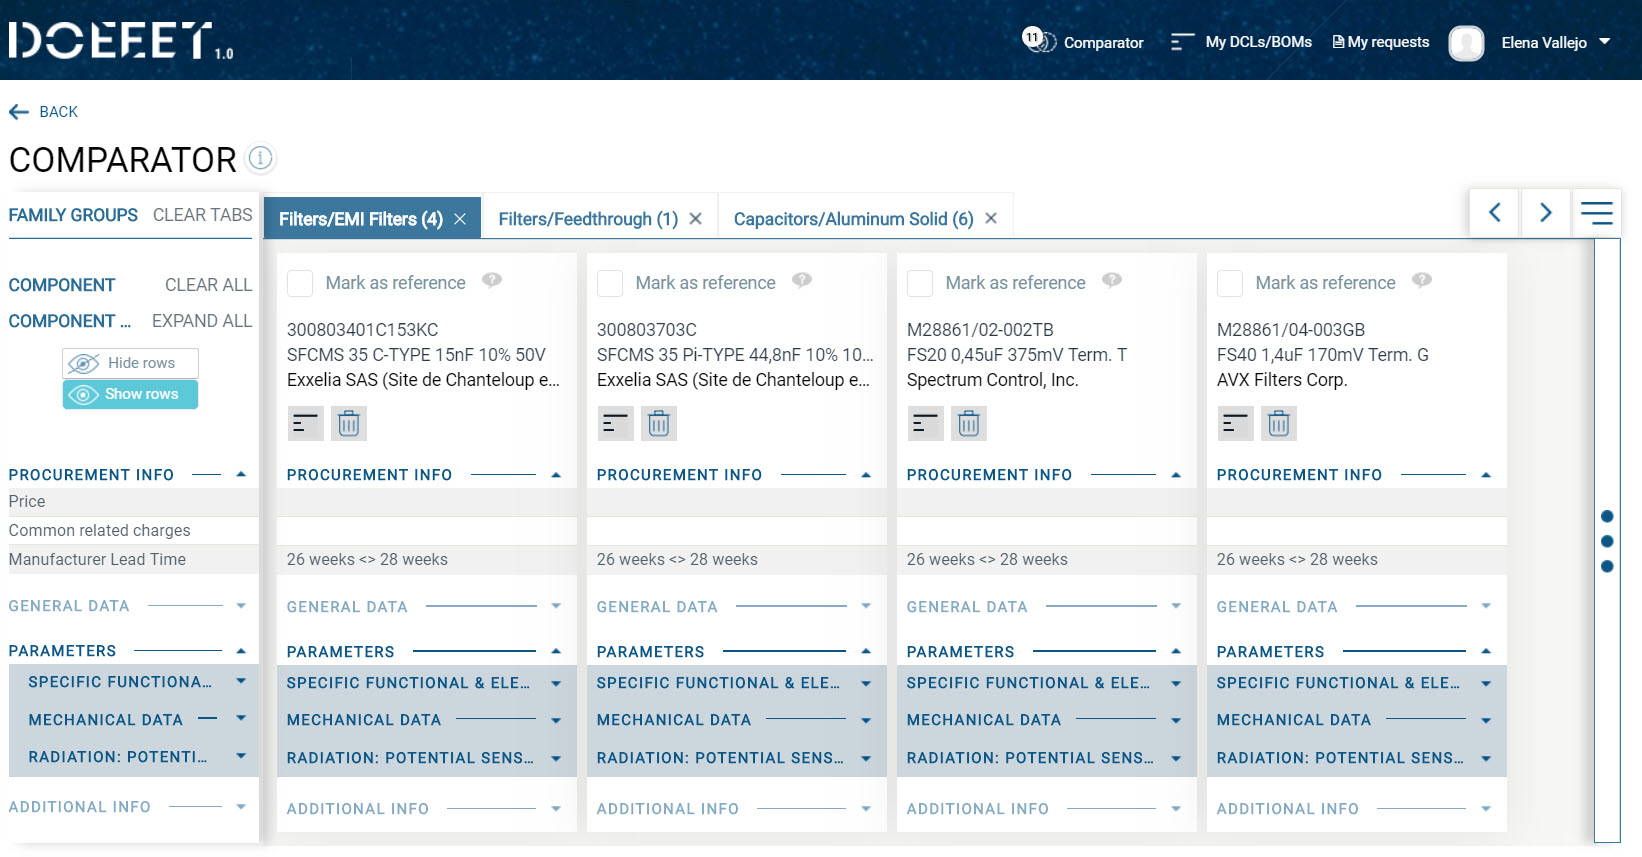
Task: Click reference hint icon for M28861/04-003GB
Action: pos(1422,280)
